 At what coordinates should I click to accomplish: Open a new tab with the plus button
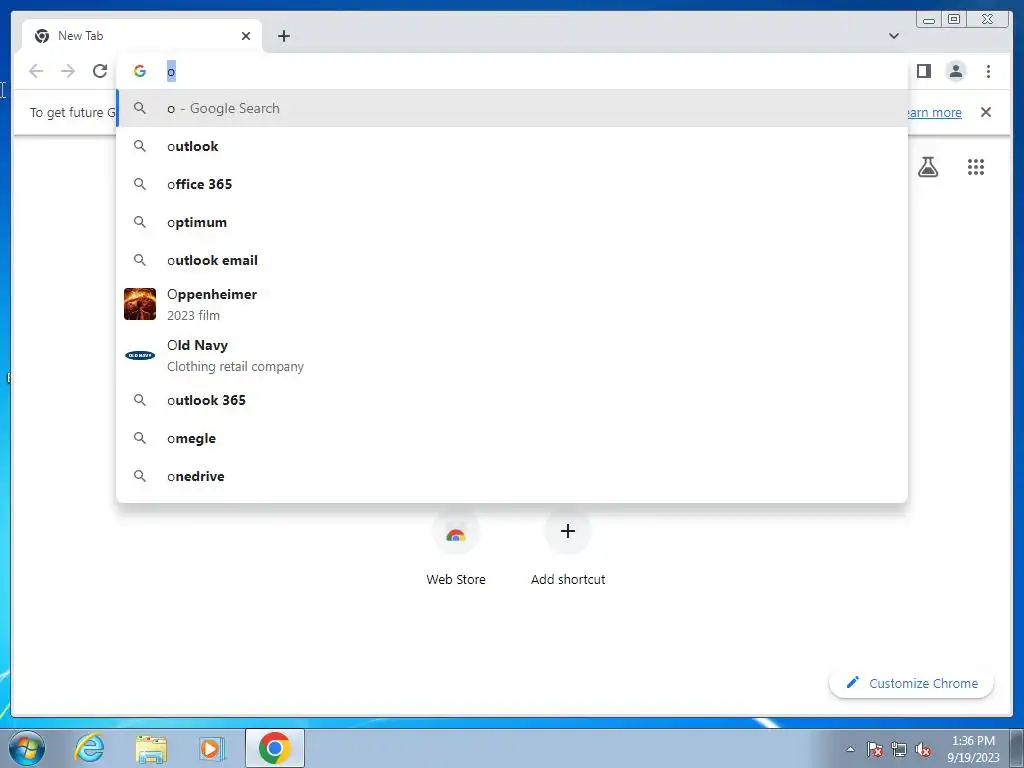[283, 36]
